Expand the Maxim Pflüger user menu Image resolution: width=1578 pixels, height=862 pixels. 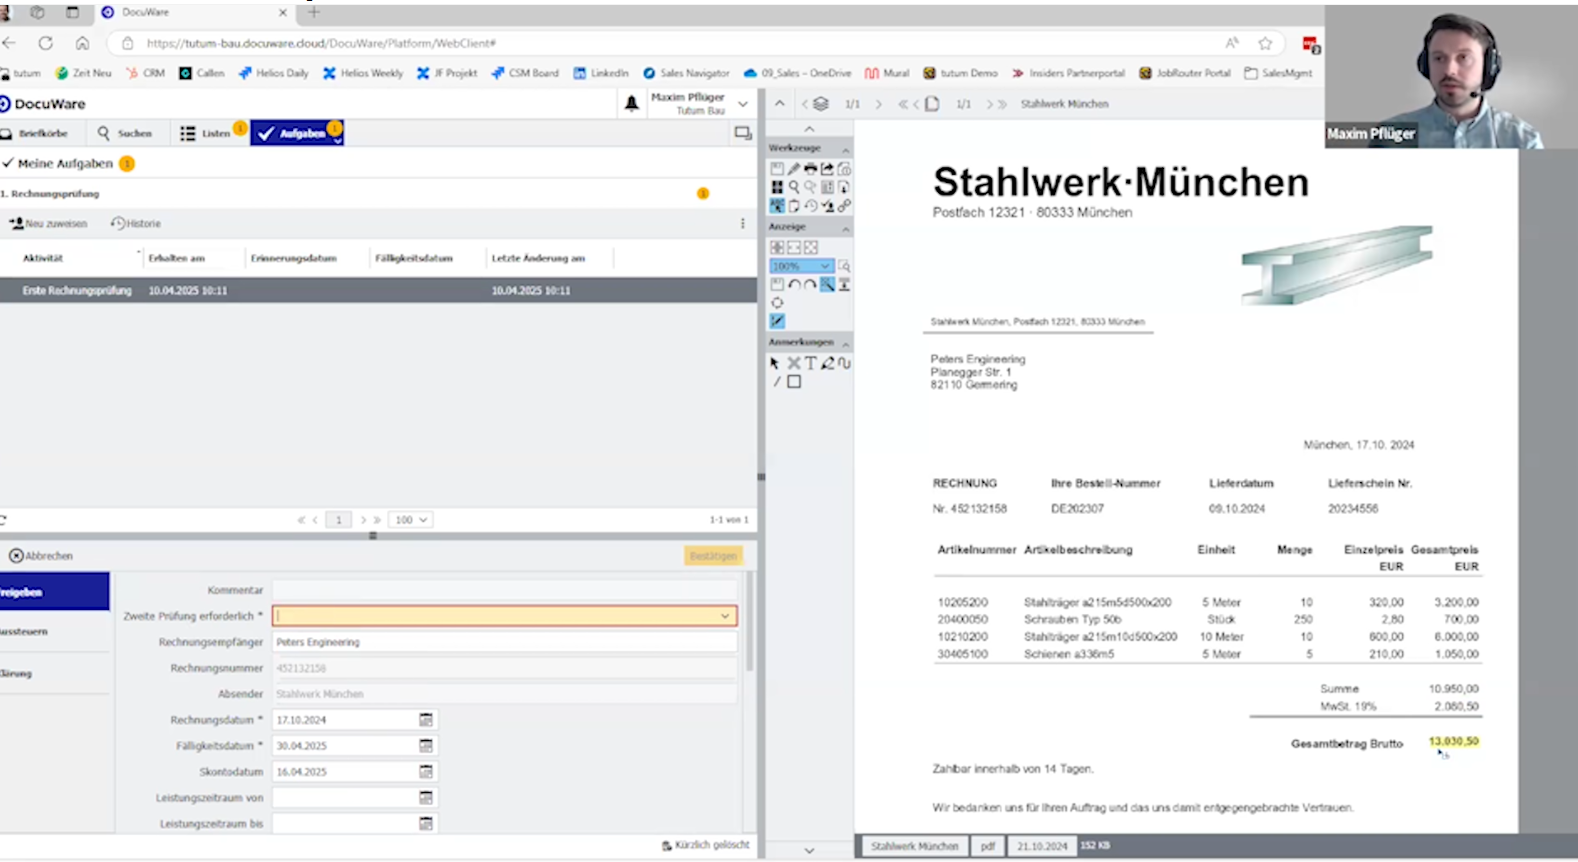click(x=743, y=103)
